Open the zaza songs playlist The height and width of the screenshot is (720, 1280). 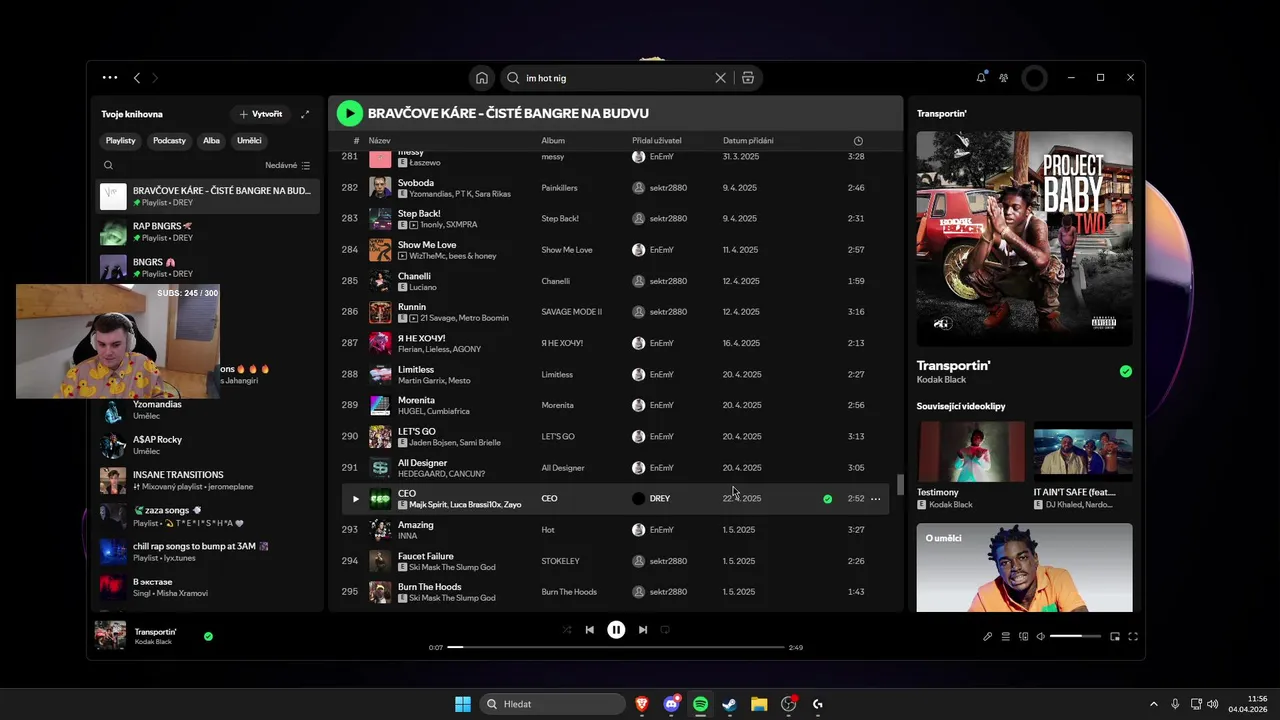[208, 516]
